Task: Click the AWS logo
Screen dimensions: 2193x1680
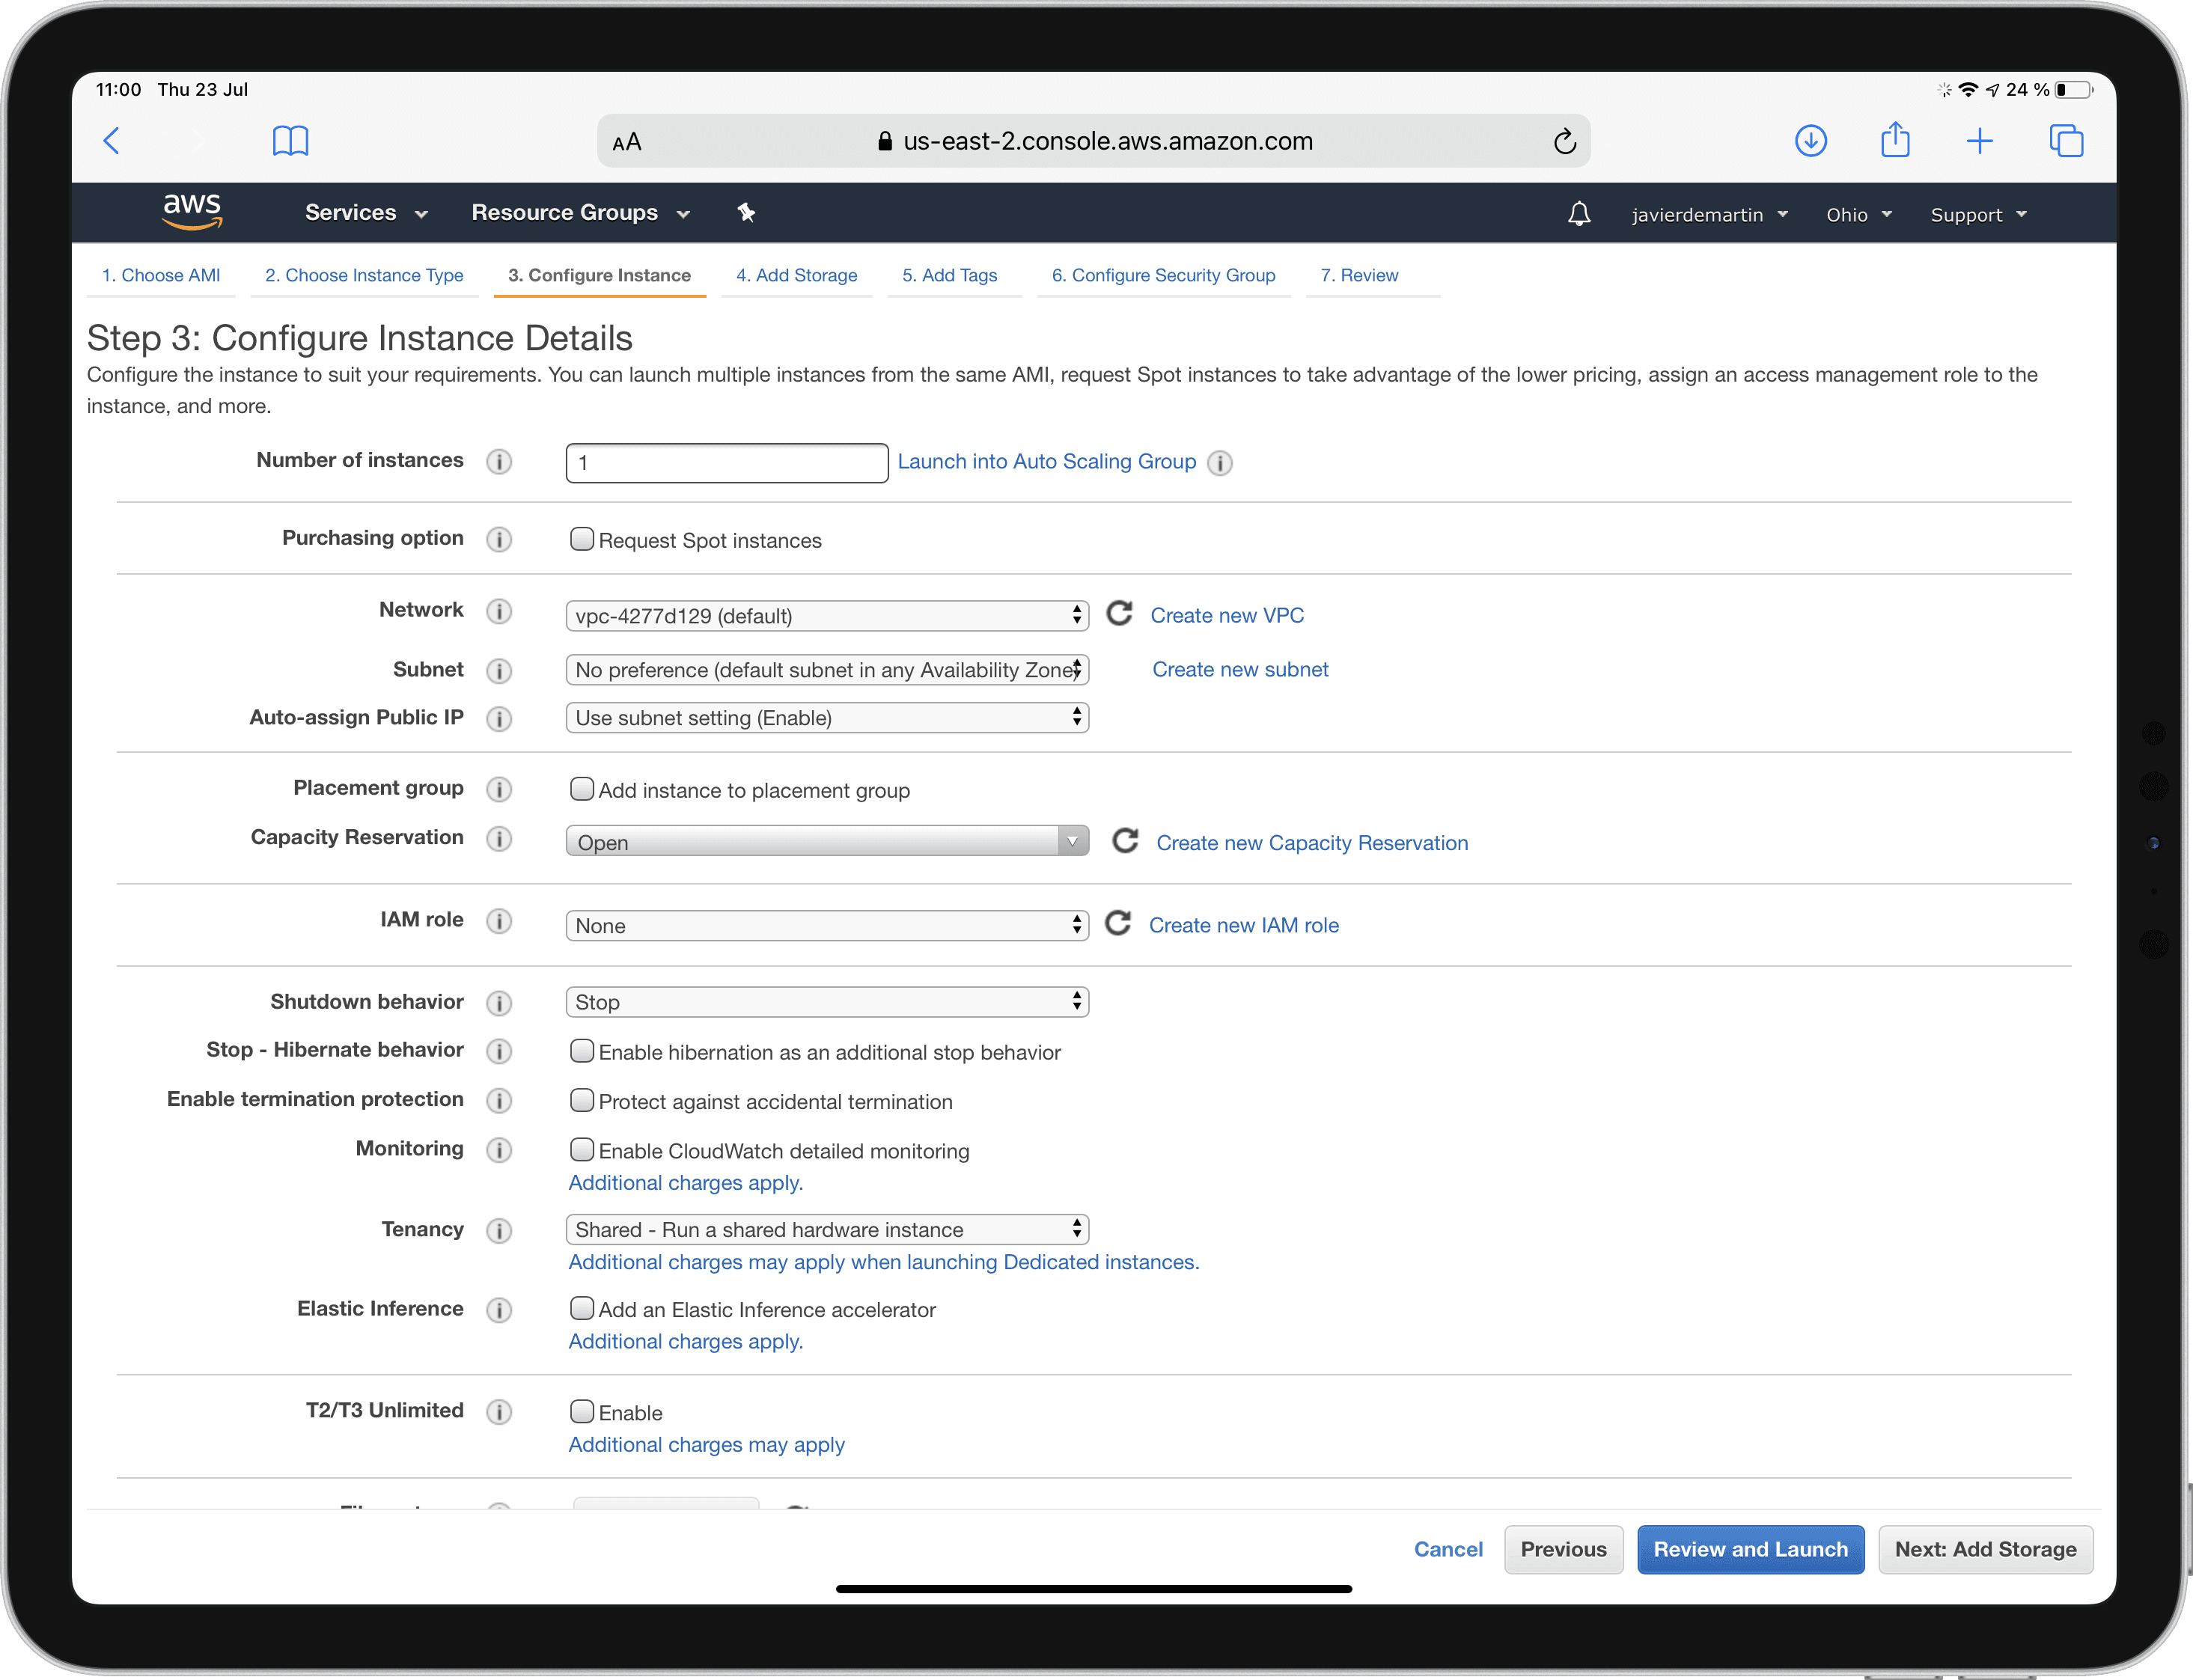Action: (x=192, y=211)
